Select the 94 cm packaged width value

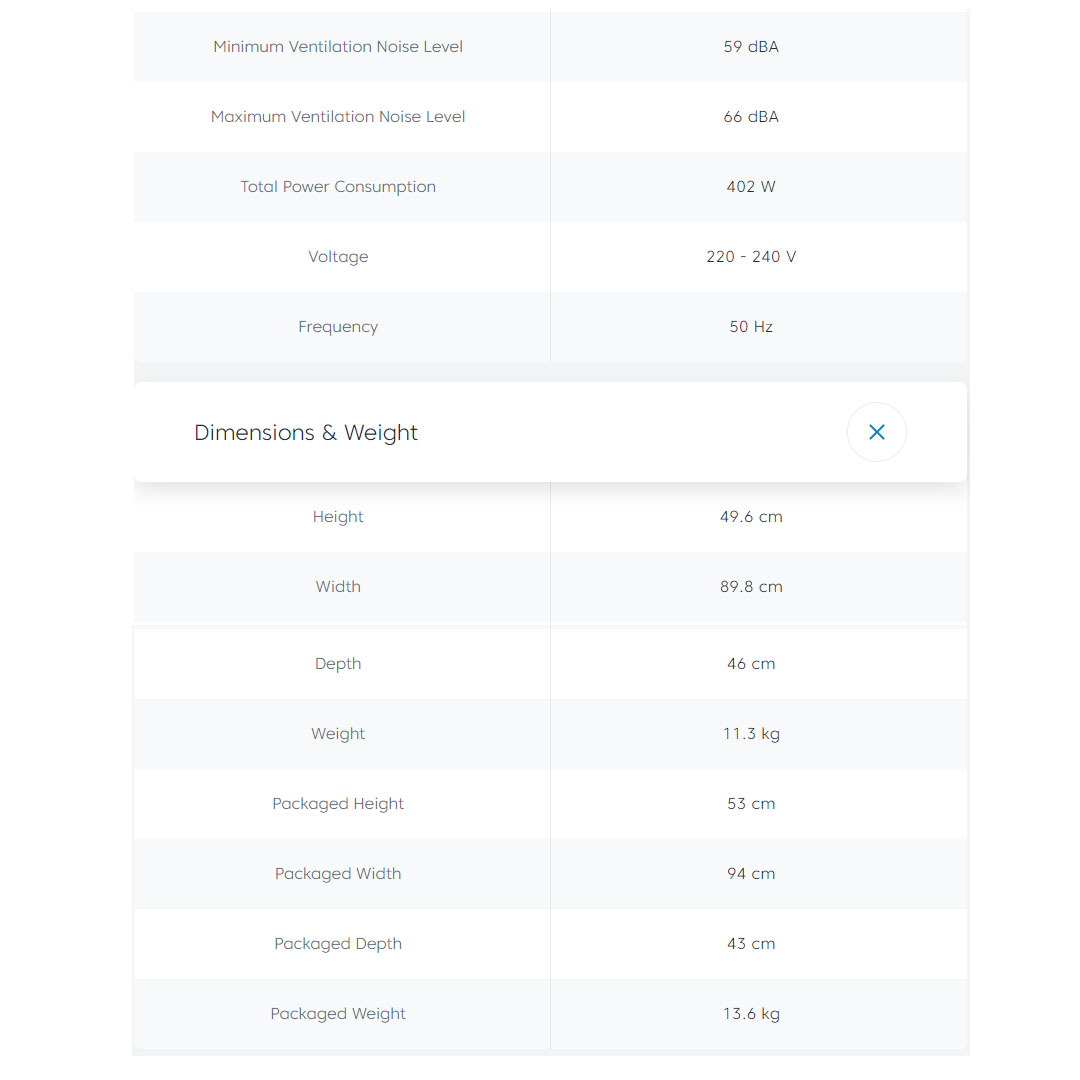click(x=751, y=874)
